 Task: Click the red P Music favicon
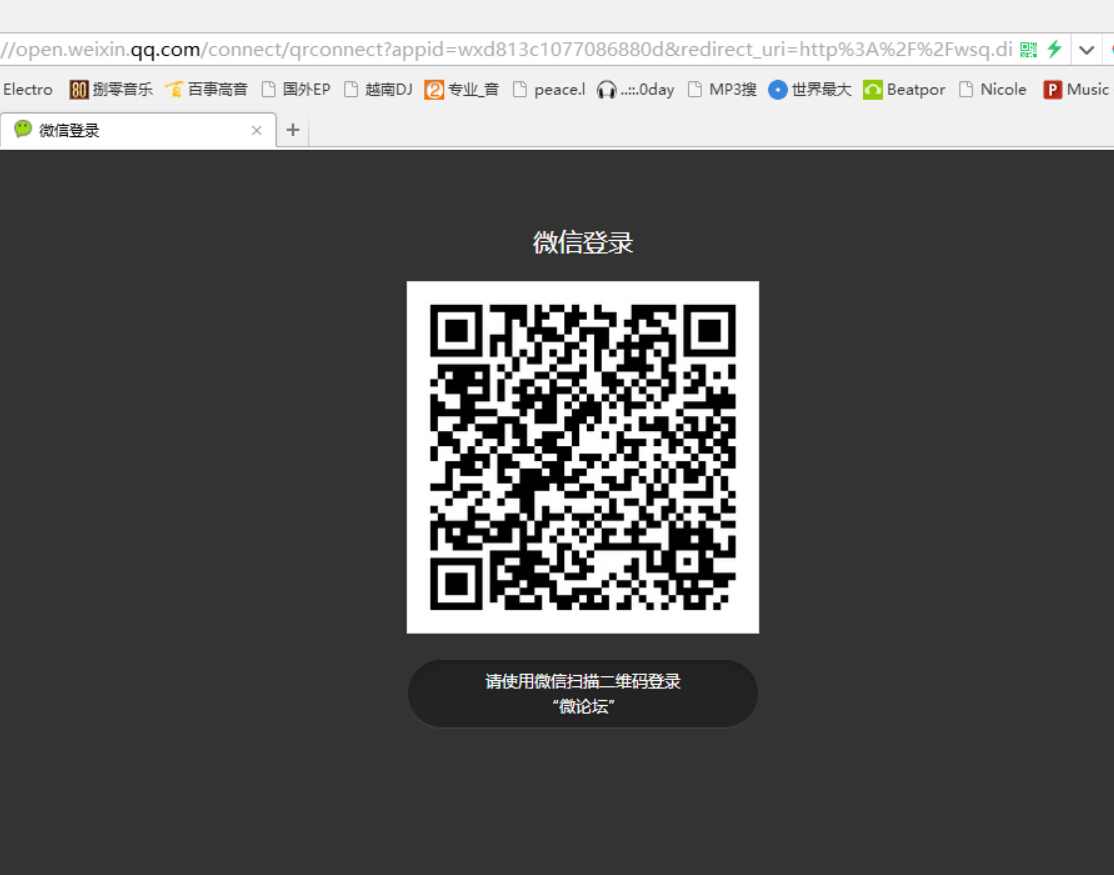pyautogui.click(x=1052, y=89)
